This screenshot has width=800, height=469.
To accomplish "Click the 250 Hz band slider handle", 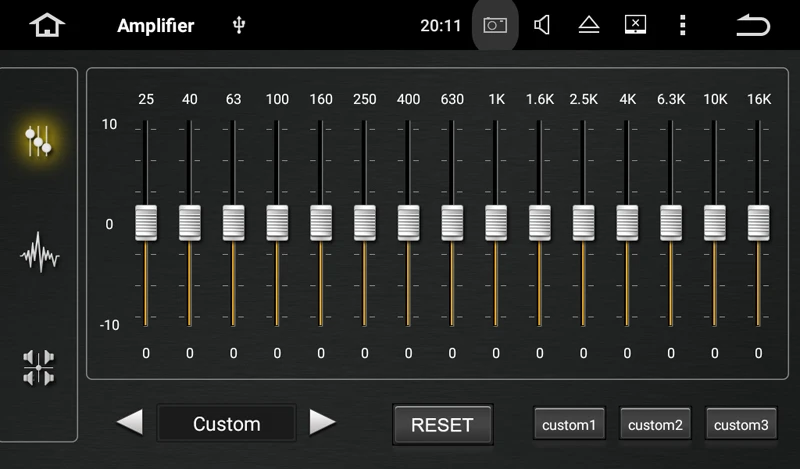I will [x=365, y=223].
